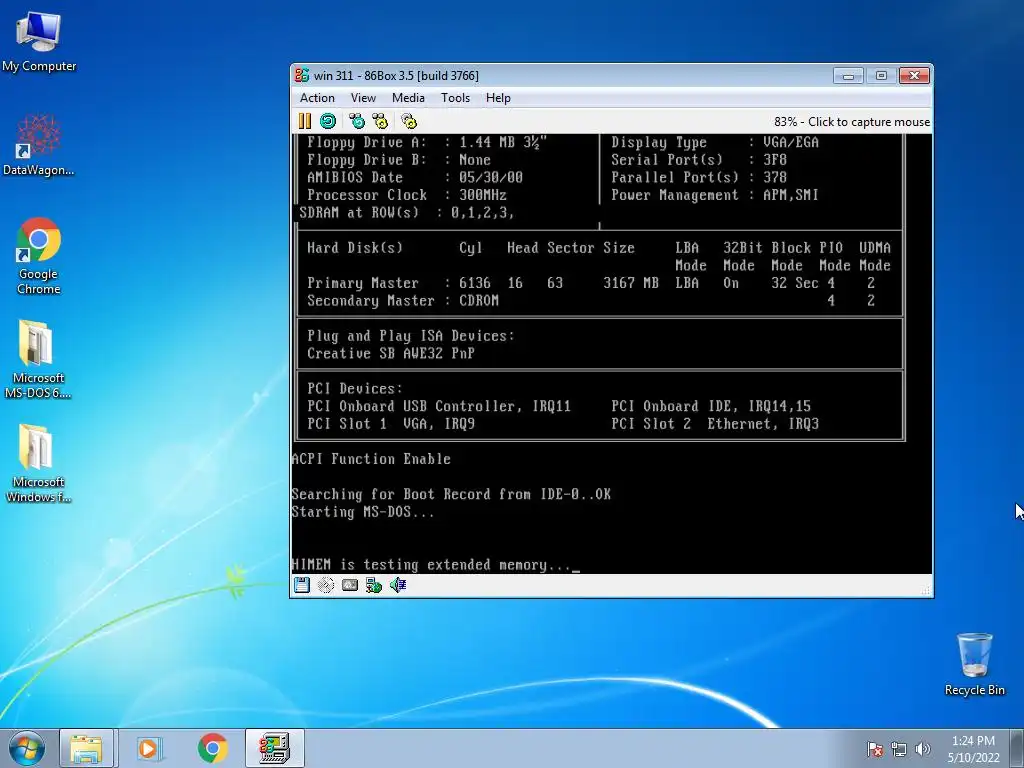Send Ctrl+Alt+Esc using the keys-and-yellow-gear icon
Viewport: 1024px width, 768px height.
coord(380,121)
